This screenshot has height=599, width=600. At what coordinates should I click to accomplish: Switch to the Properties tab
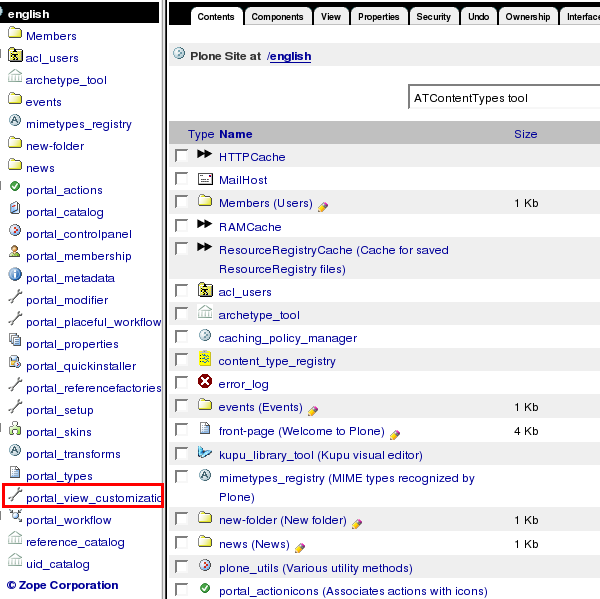(379, 17)
